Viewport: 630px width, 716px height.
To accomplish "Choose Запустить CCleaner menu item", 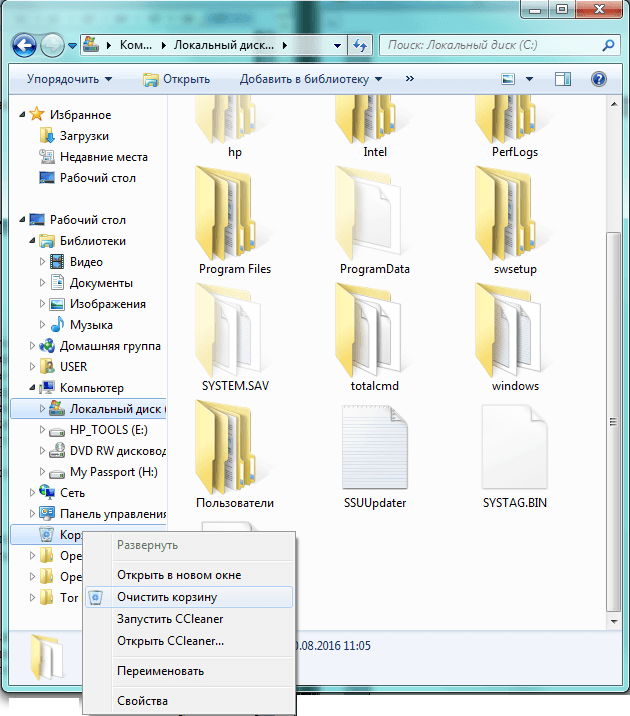I will coord(189,619).
